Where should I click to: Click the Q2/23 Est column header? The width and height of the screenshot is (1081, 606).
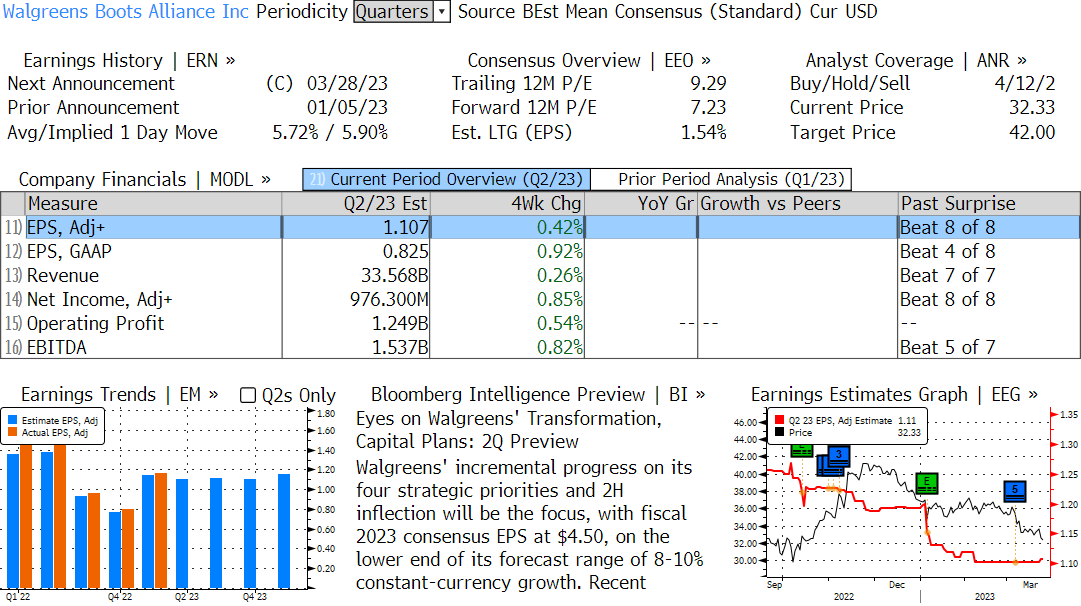356,203
